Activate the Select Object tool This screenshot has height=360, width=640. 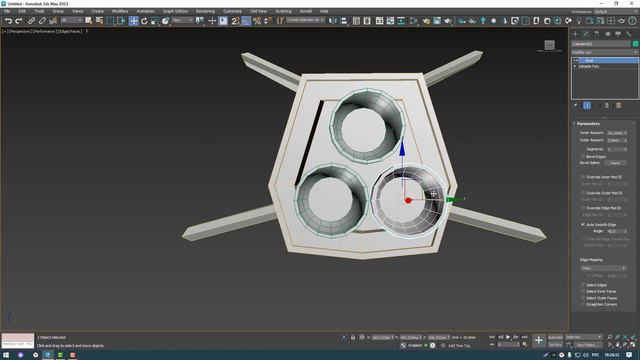[89, 21]
